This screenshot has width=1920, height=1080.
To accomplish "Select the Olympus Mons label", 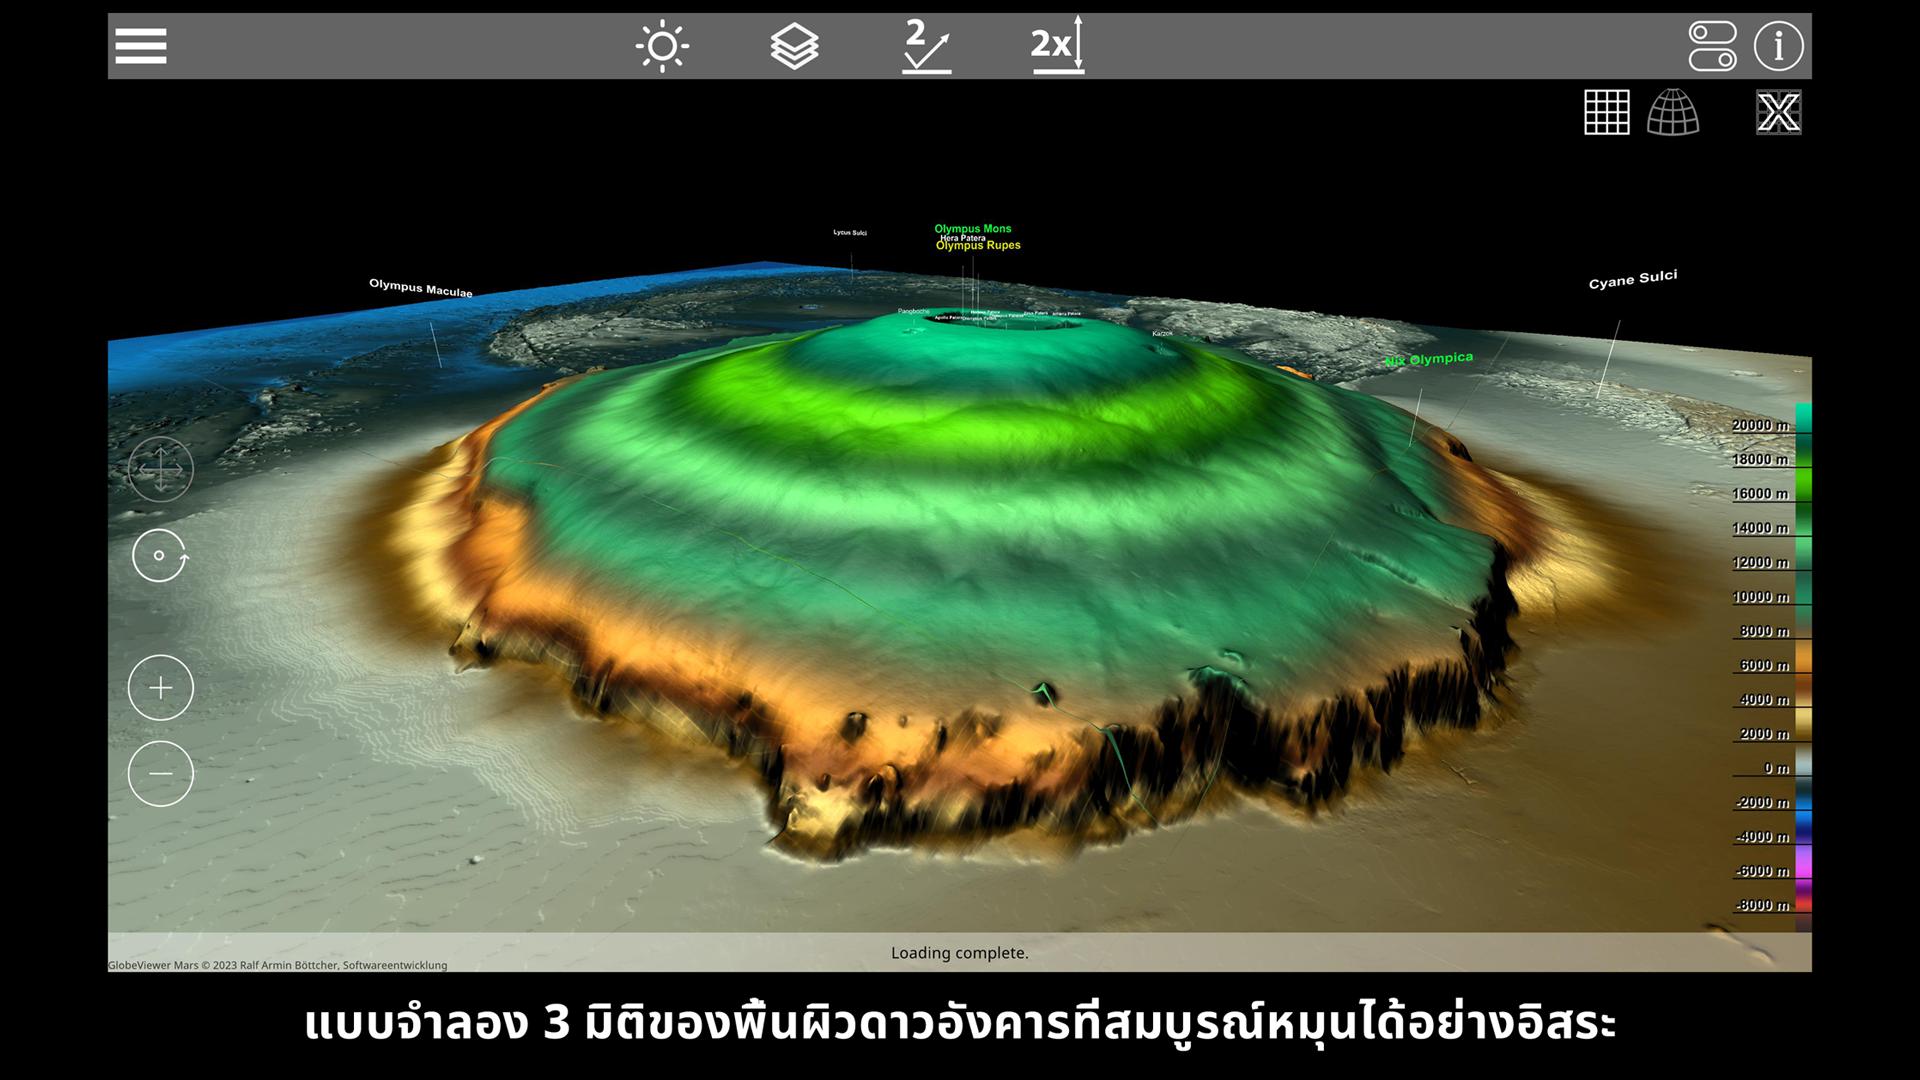I will click(973, 229).
